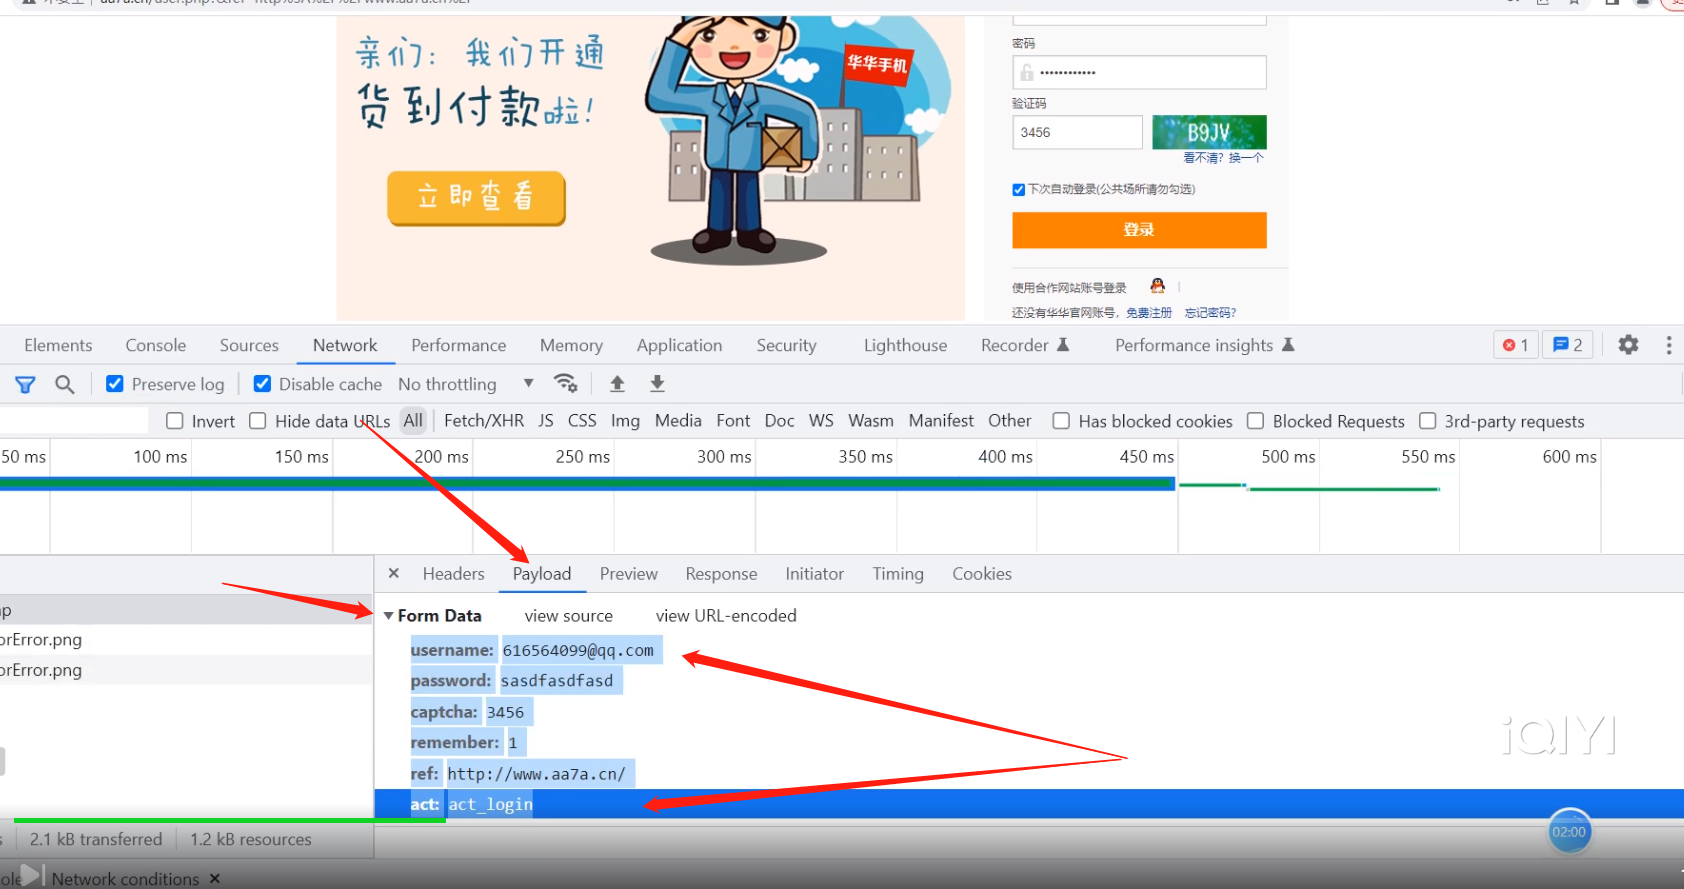Enable the Invert filter checkbox
Screen dimensions: 1684x889
click(175, 421)
